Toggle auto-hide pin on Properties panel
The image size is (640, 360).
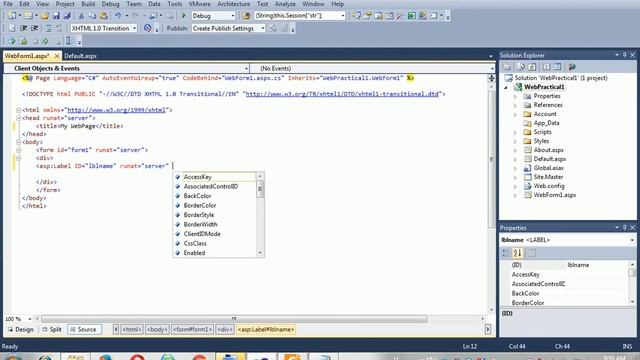pyautogui.click(x=624, y=227)
